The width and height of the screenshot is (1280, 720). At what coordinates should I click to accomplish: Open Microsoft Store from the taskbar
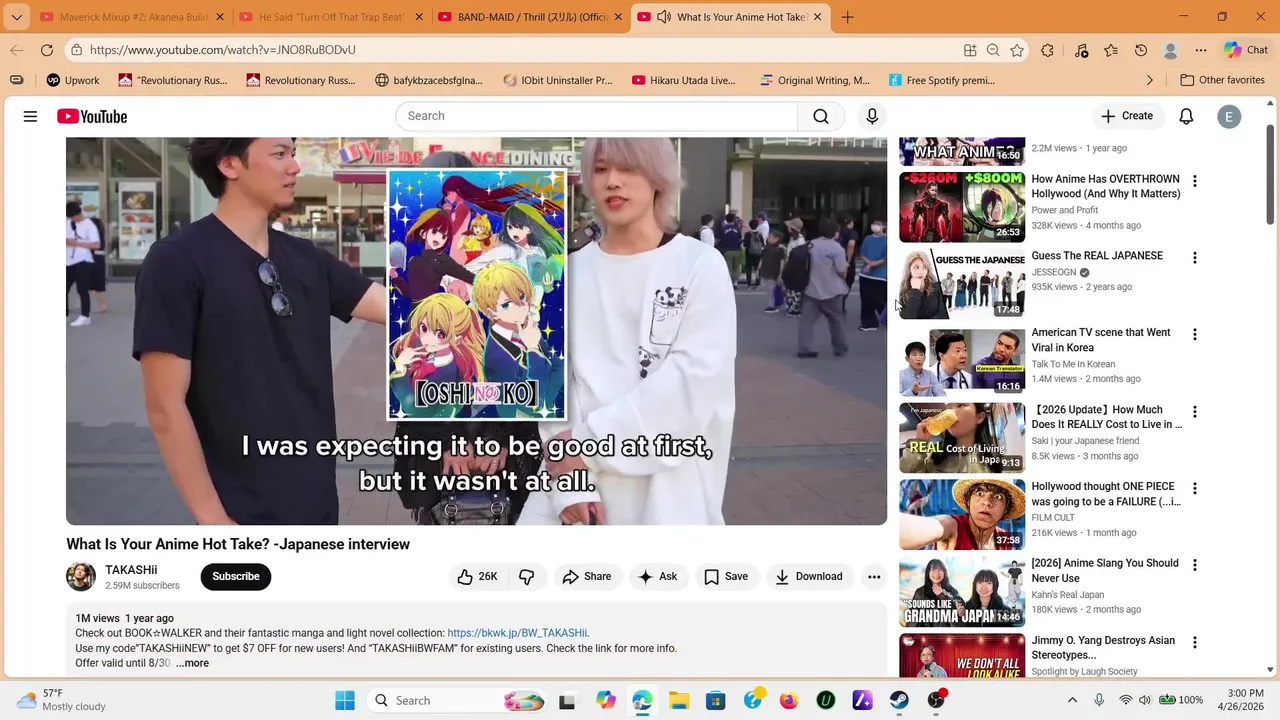[x=715, y=700]
